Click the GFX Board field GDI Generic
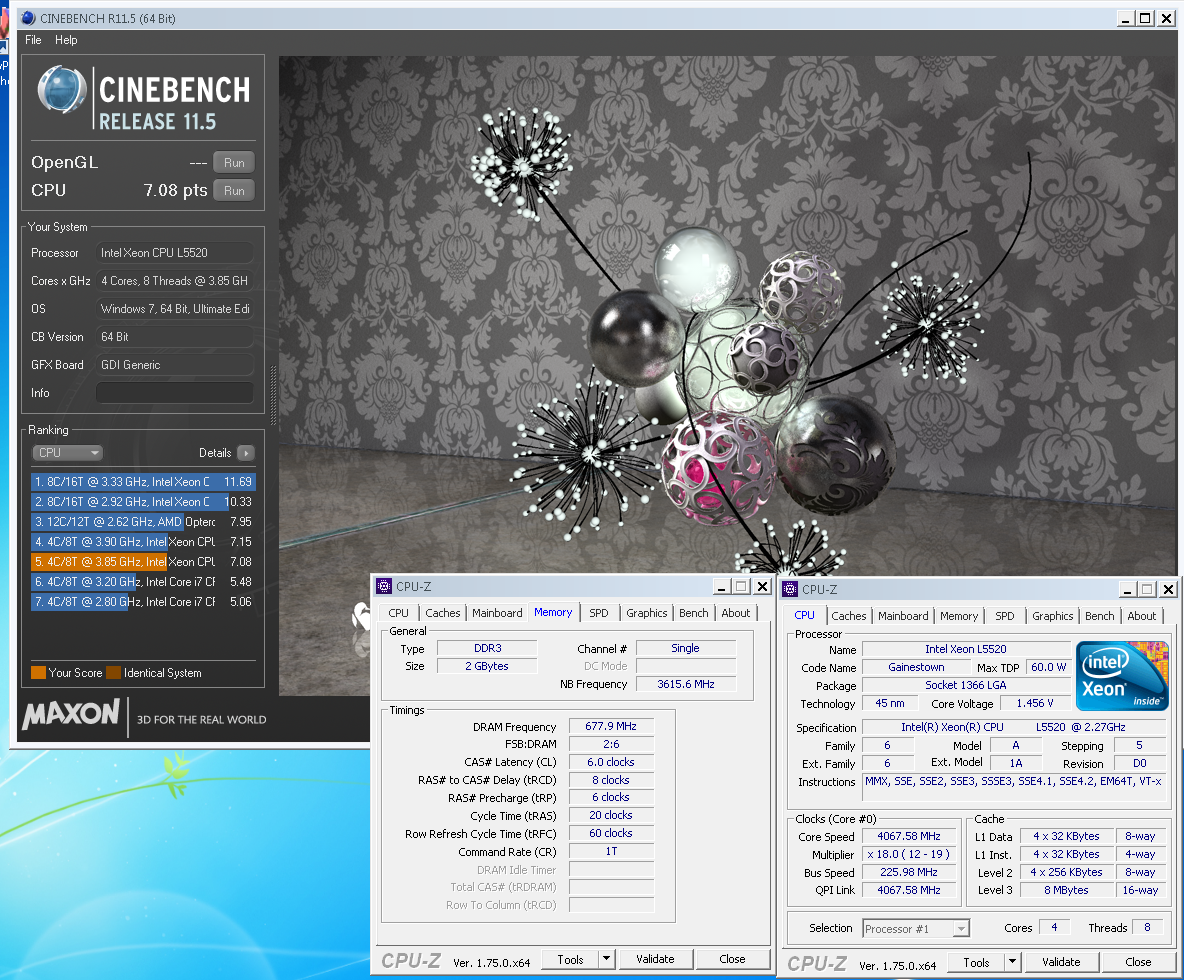 (174, 365)
